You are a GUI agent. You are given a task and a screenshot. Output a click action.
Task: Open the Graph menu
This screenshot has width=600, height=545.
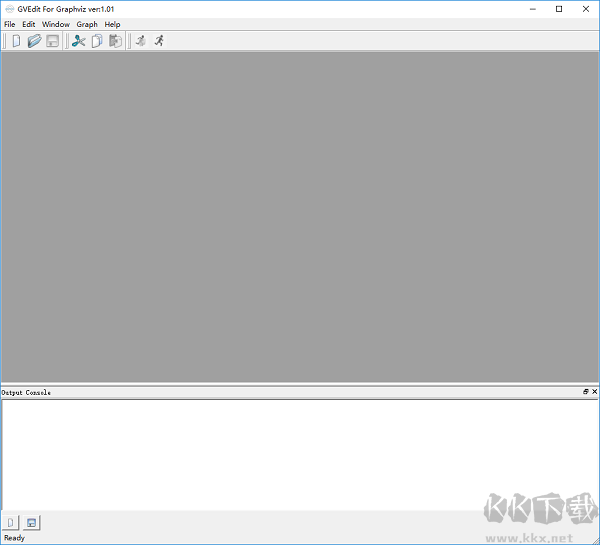point(87,24)
